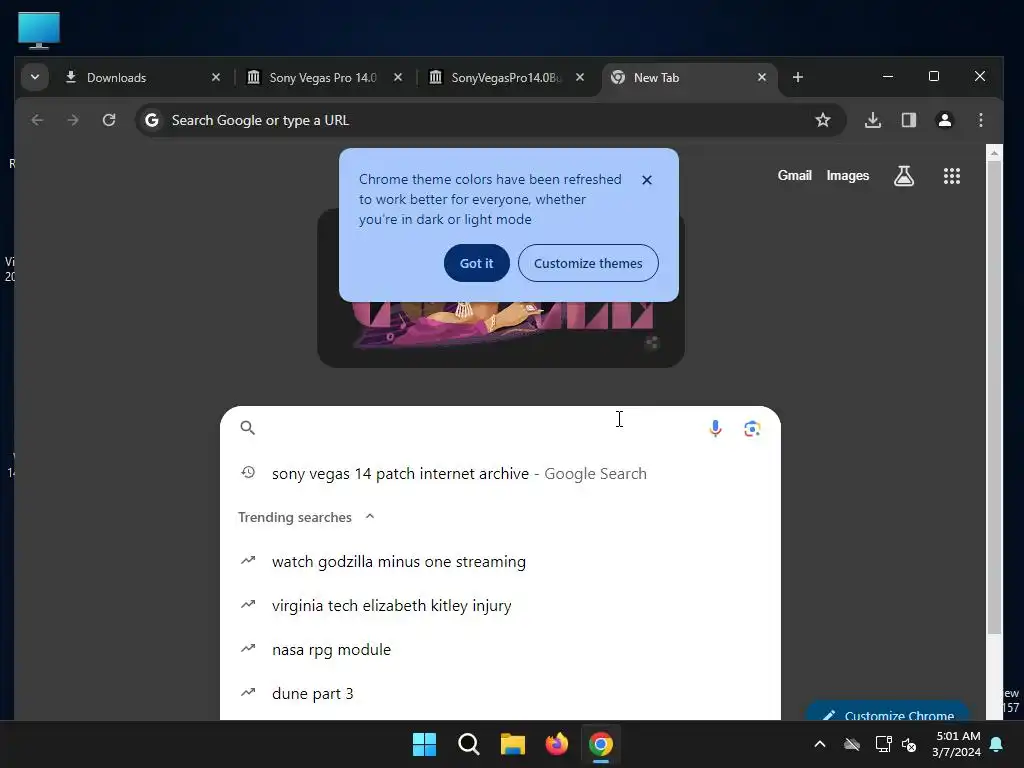Screen dimensions: 1024x768
Task: Collapse the Trending searches section
Action: pos(370,517)
